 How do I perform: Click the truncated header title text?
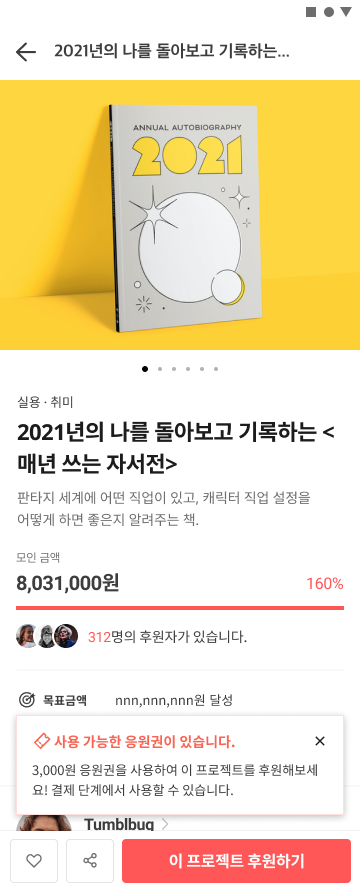[172, 52]
